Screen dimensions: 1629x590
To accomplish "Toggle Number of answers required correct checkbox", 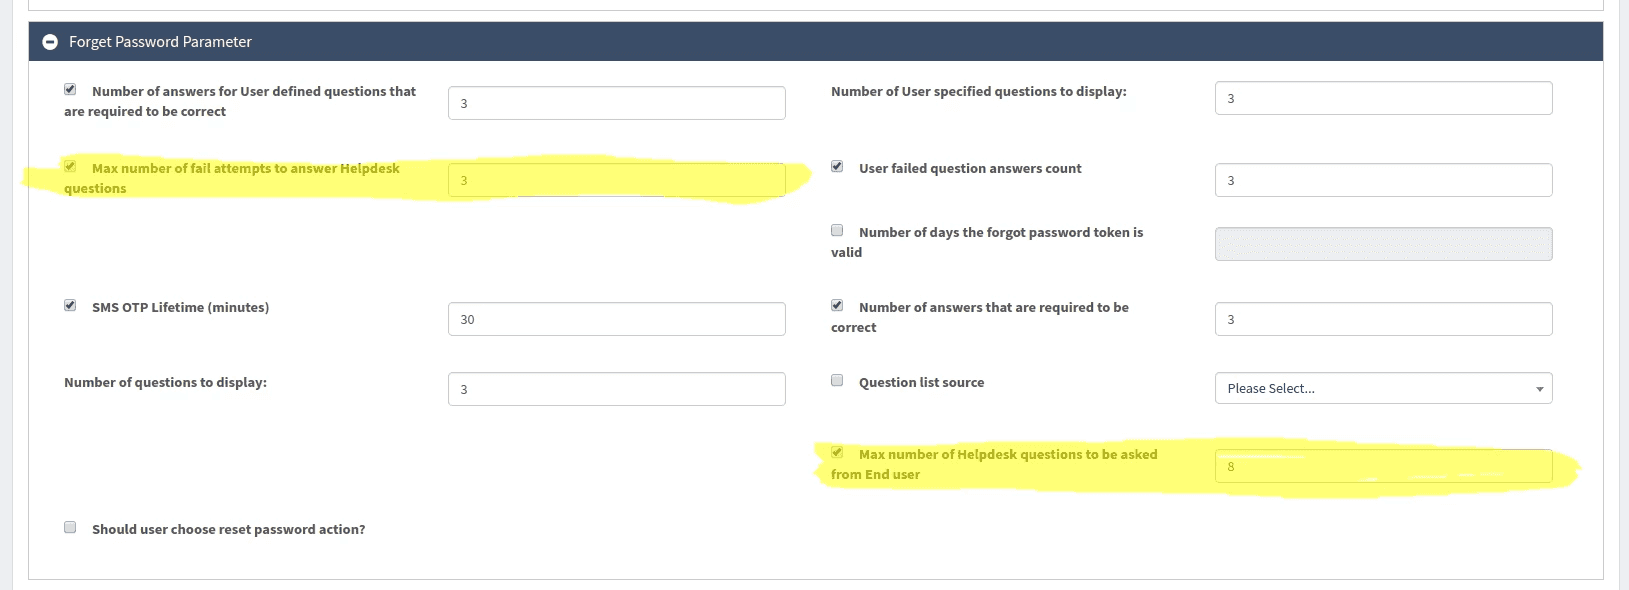I will tap(837, 305).
